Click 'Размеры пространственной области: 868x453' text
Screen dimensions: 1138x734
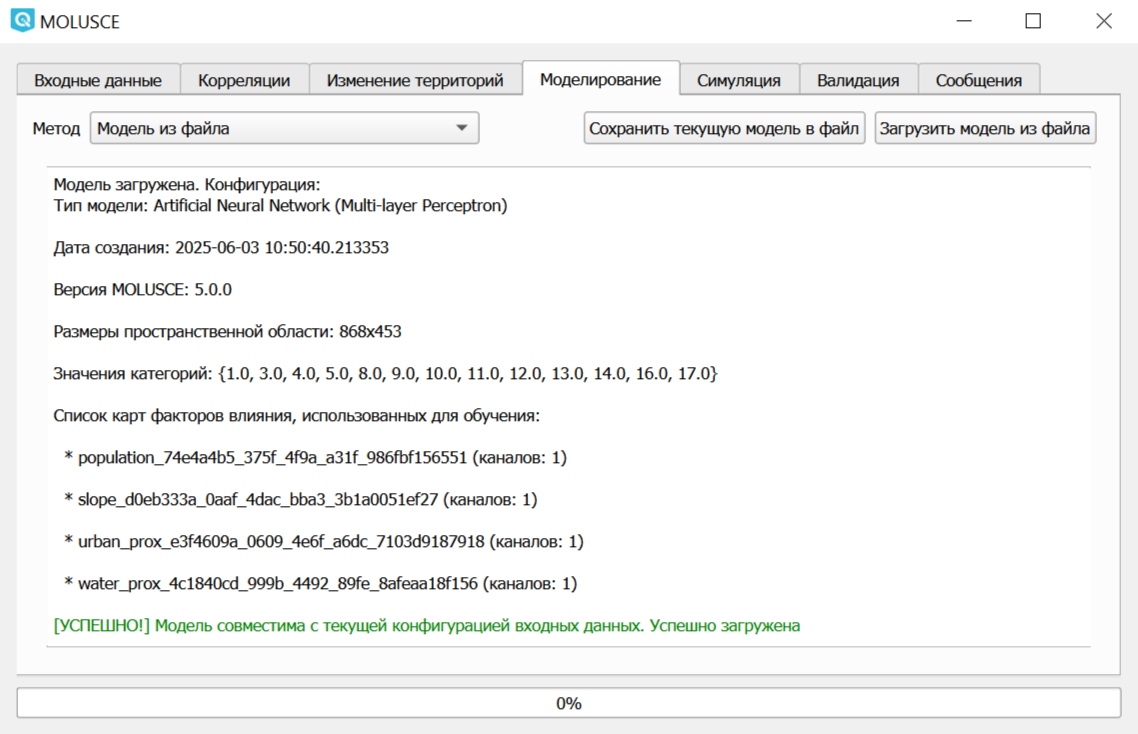[227, 332]
